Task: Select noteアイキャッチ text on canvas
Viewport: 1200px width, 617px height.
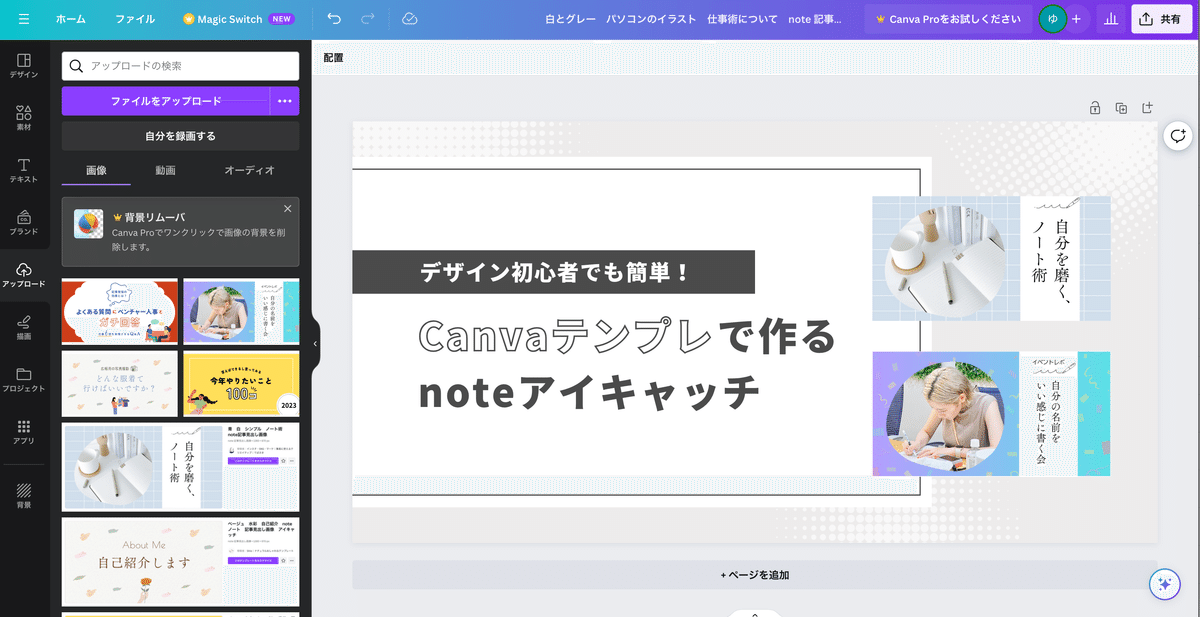Action: coord(590,392)
